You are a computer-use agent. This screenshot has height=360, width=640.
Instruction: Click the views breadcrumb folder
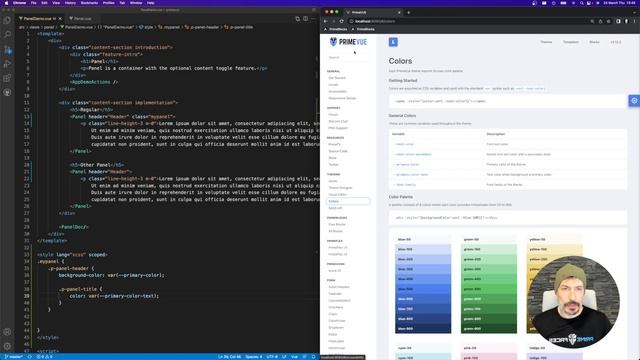tap(34, 27)
